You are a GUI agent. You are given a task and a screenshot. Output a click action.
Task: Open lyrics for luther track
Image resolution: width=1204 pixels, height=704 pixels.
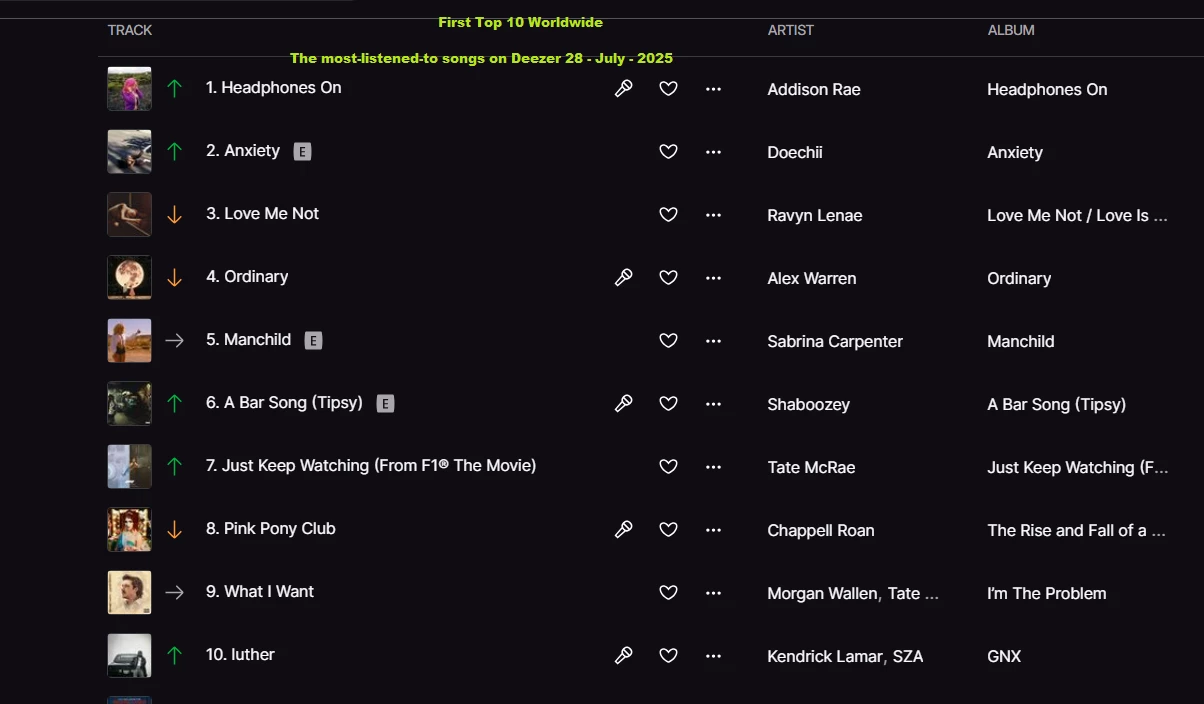click(x=623, y=656)
